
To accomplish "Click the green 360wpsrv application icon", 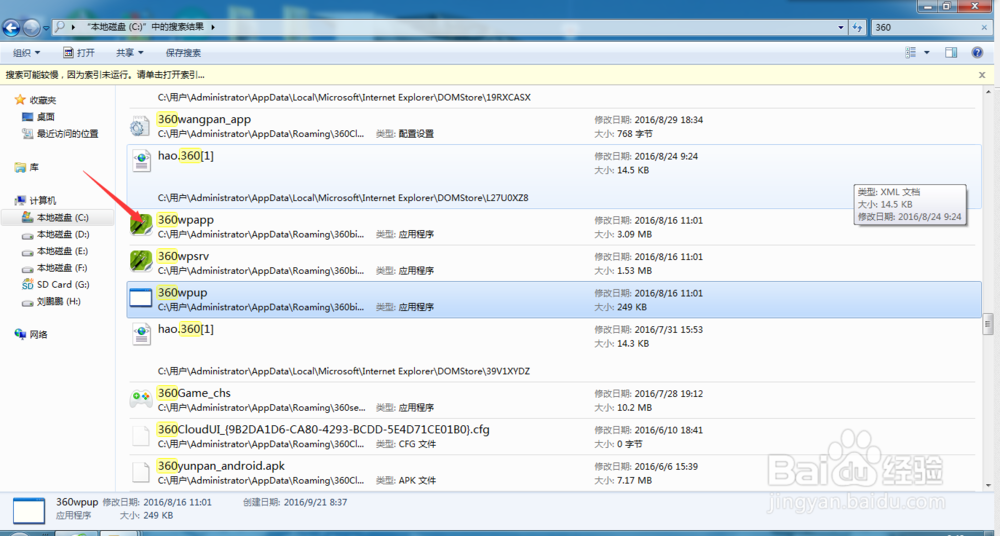I will [141, 263].
